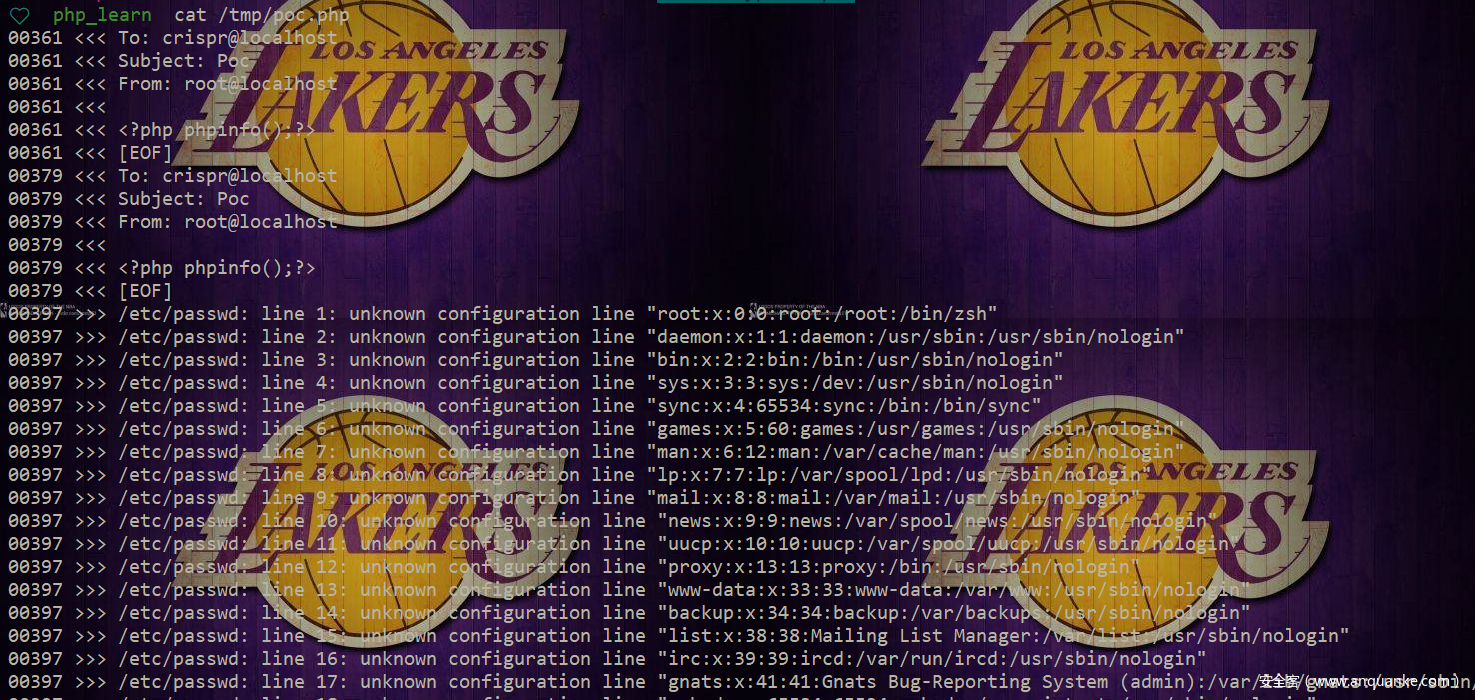Click the passwd entry starting 'games:x:5:60'
Image resolution: width=1475 pixels, height=700 pixels.
tap(915, 429)
